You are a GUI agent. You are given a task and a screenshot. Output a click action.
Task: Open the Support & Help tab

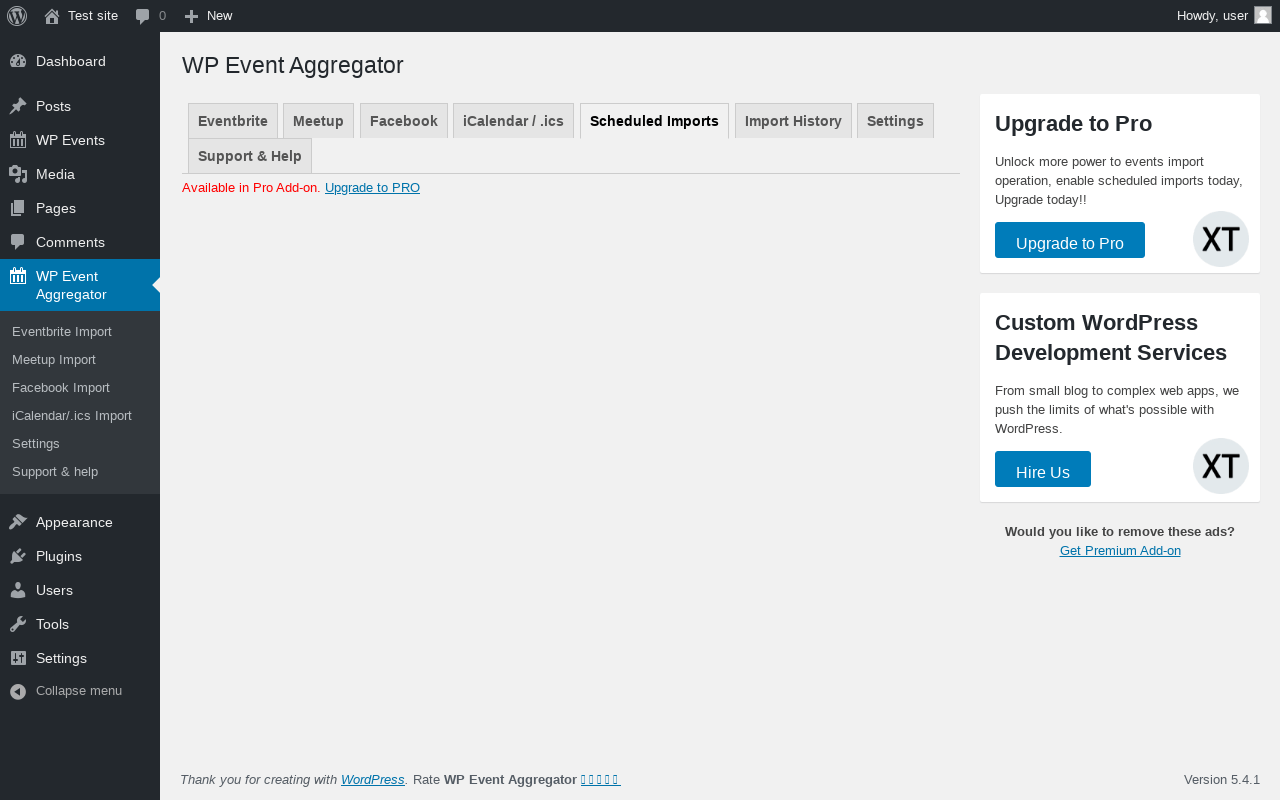pyautogui.click(x=250, y=156)
